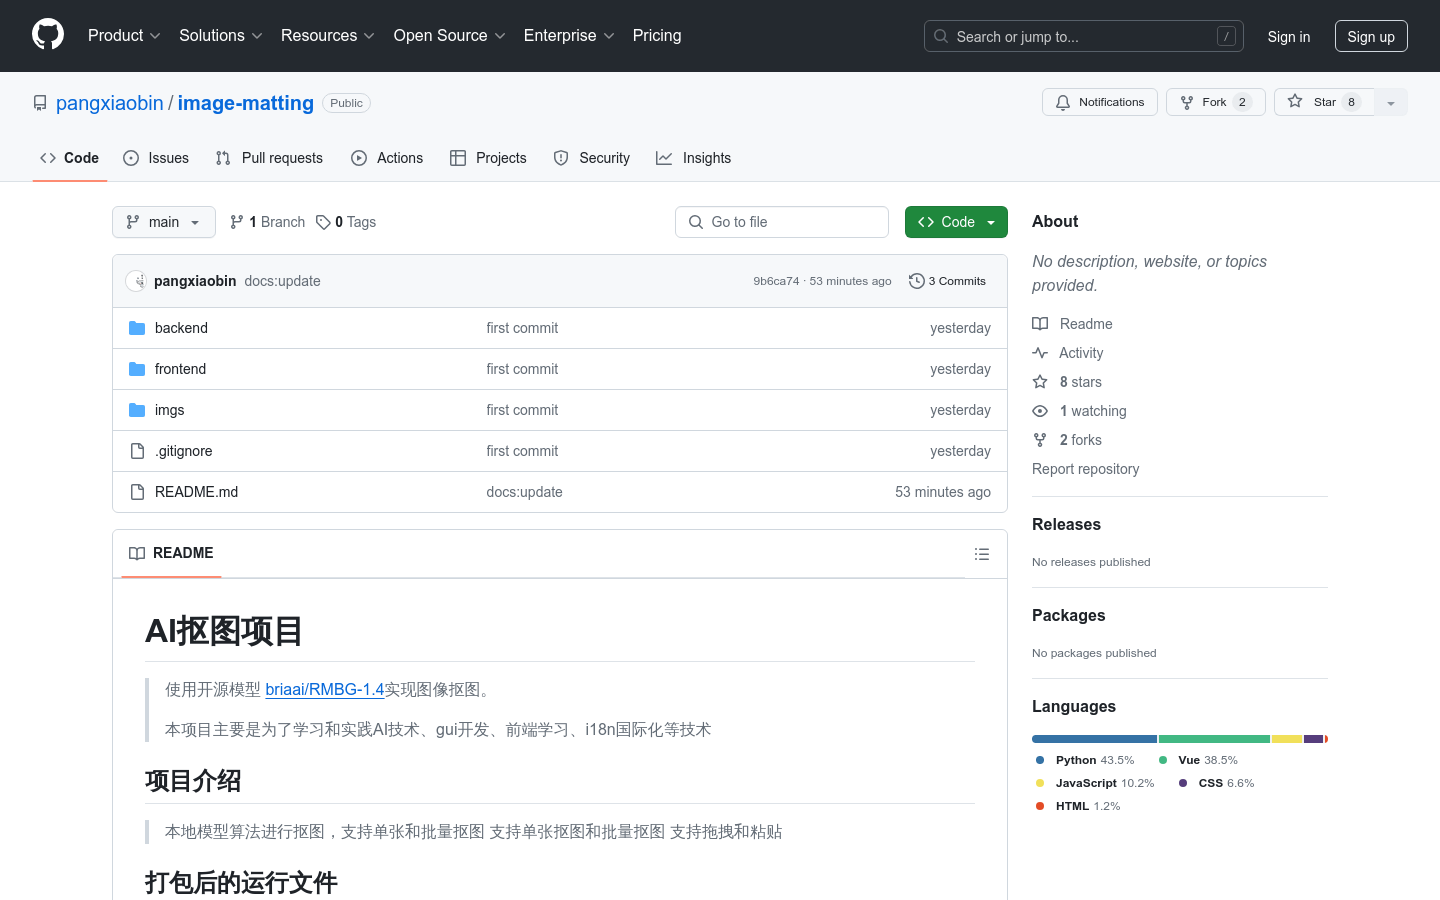Expand the Solutions menu
Screen dimensions: 1440x900
coord(221,35)
